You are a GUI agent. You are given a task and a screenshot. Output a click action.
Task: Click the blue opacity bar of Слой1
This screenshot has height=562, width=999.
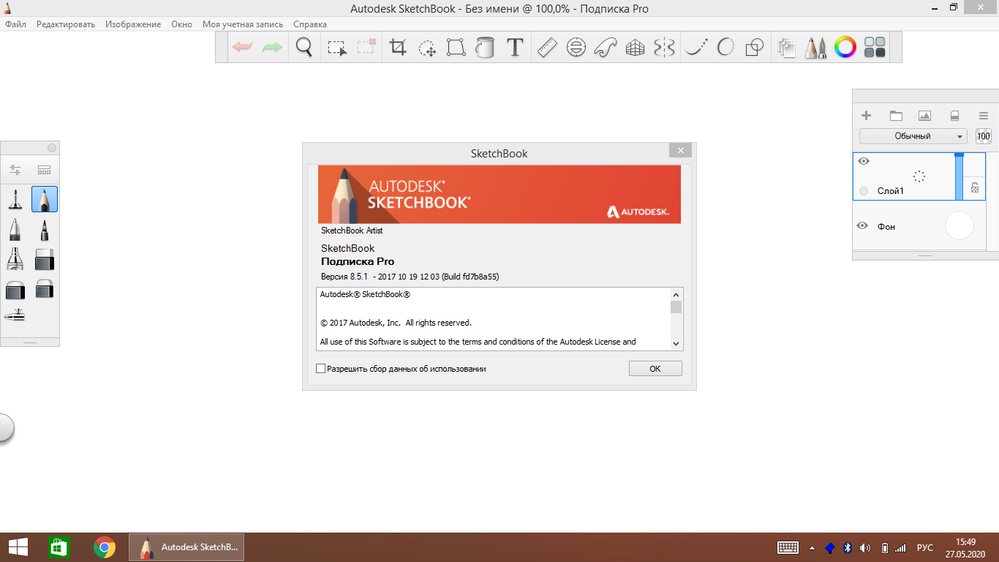959,177
